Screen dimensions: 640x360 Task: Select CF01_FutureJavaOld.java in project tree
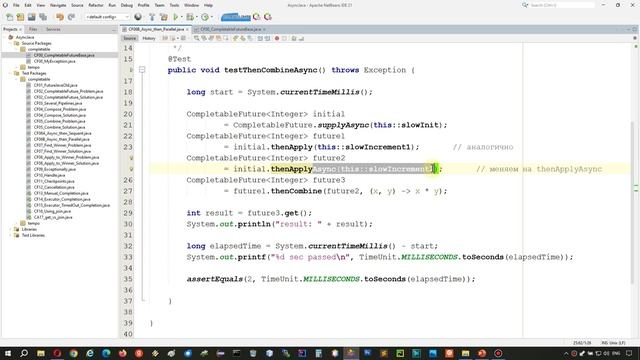56,85
